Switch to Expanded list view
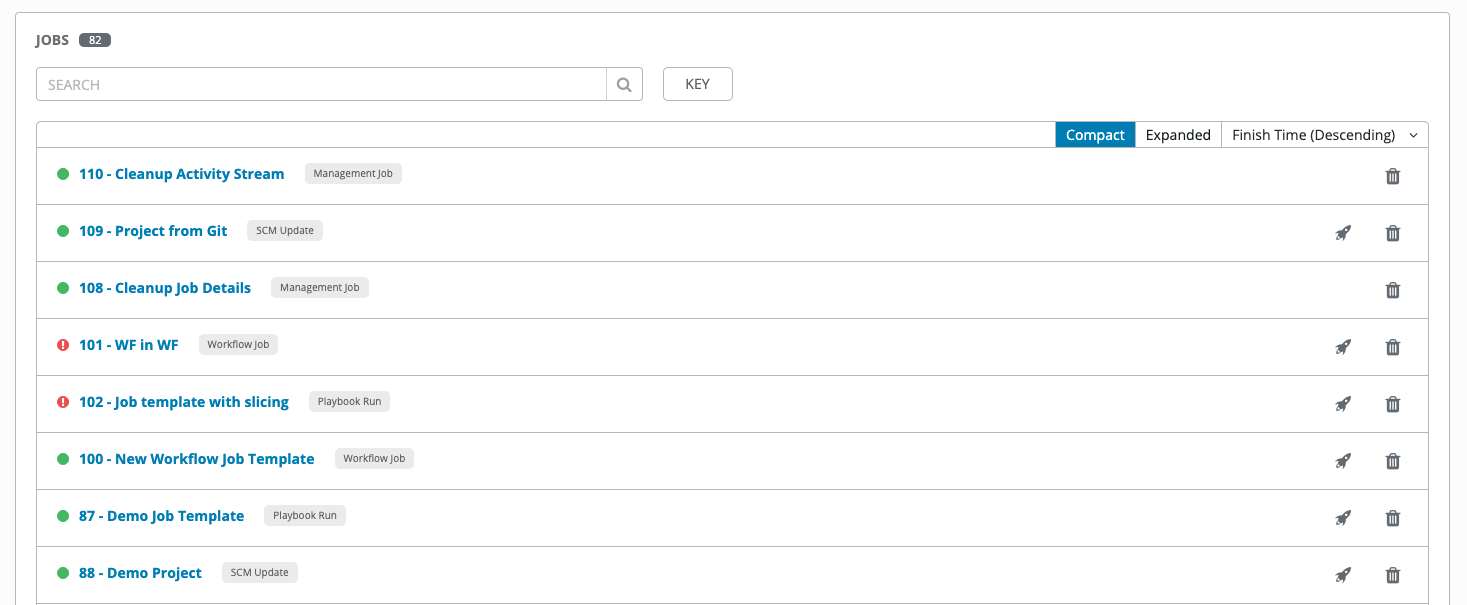This screenshot has height=605, width=1467. [x=1178, y=135]
